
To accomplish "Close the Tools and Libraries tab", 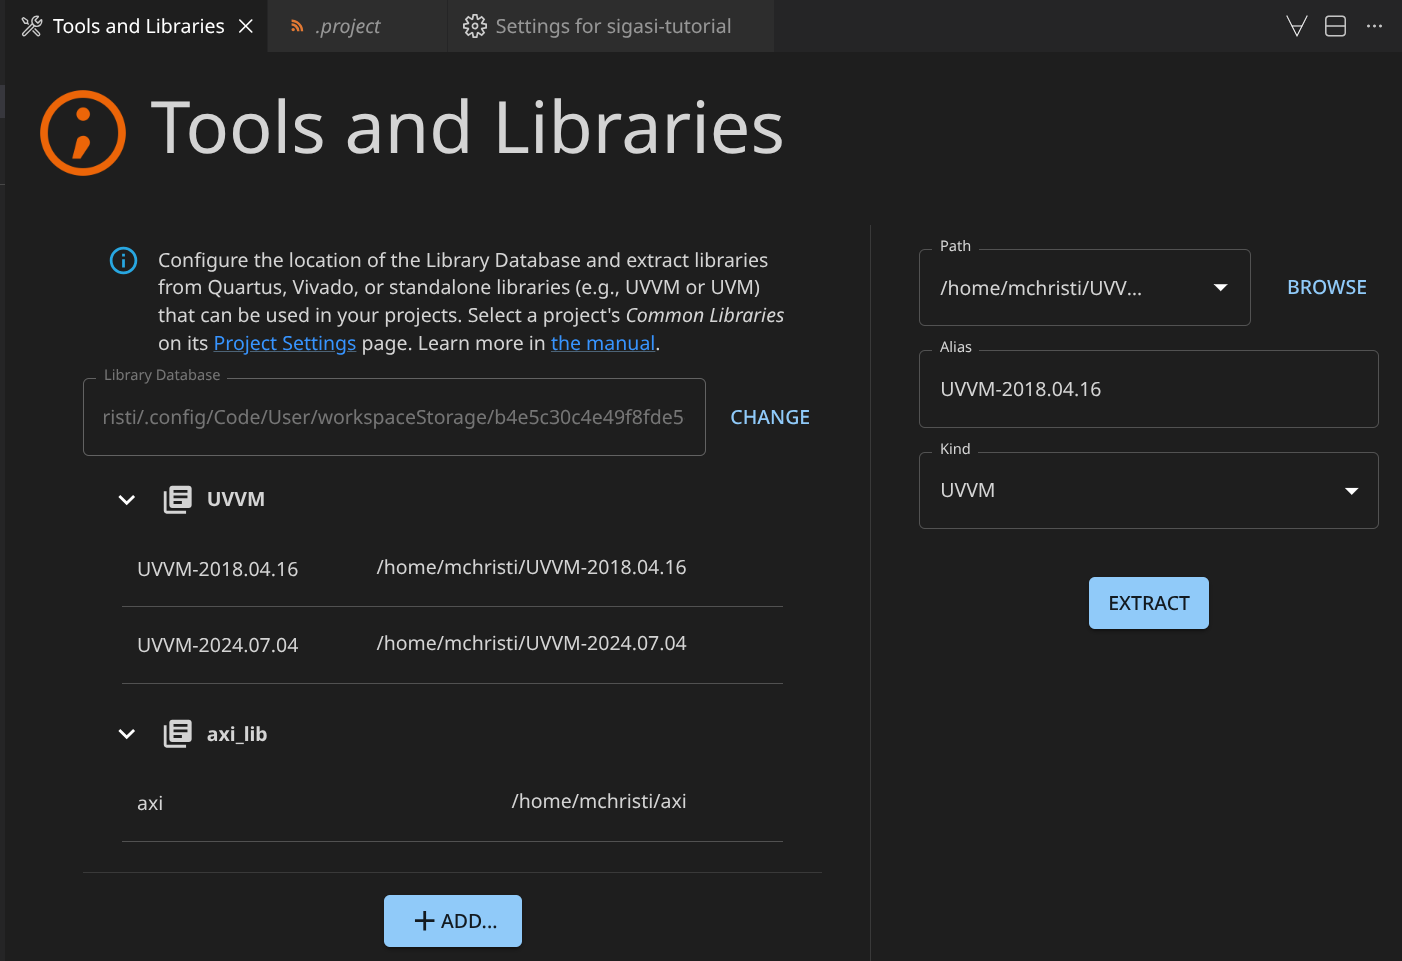I will point(246,26).
